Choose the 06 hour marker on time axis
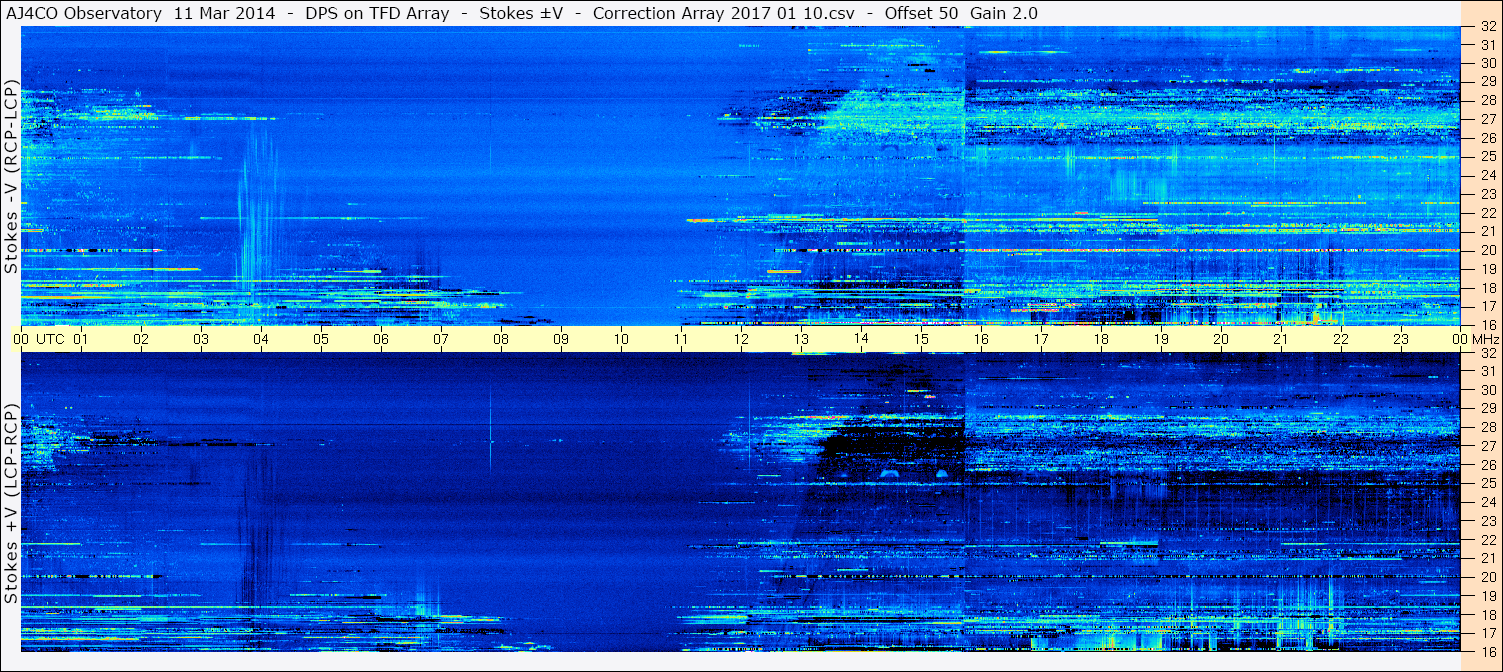 coord(381,339)
